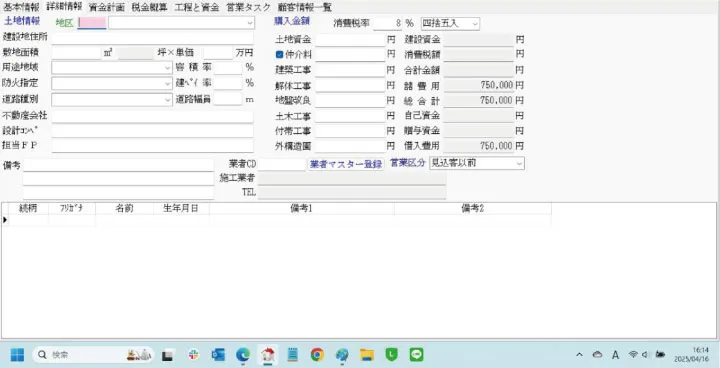Open Wi-Fi network settings in tray

(x=633, y=354)
